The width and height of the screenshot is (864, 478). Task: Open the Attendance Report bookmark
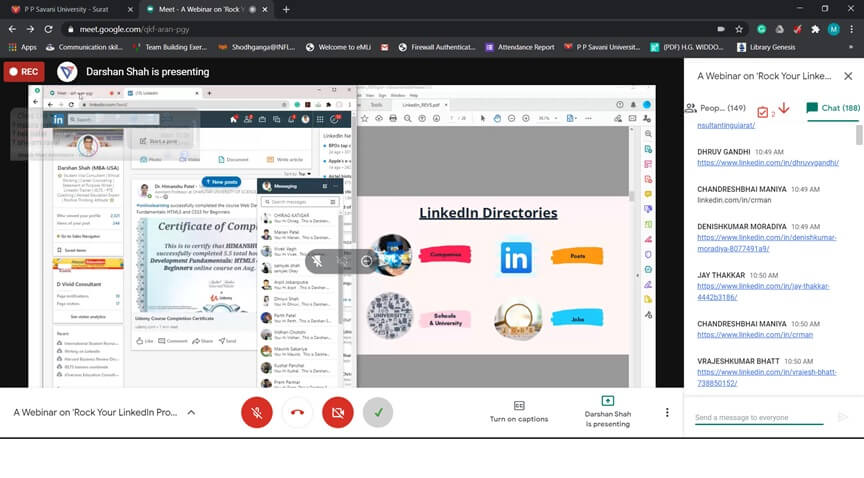pyautogui.click(x=520, y=47)
